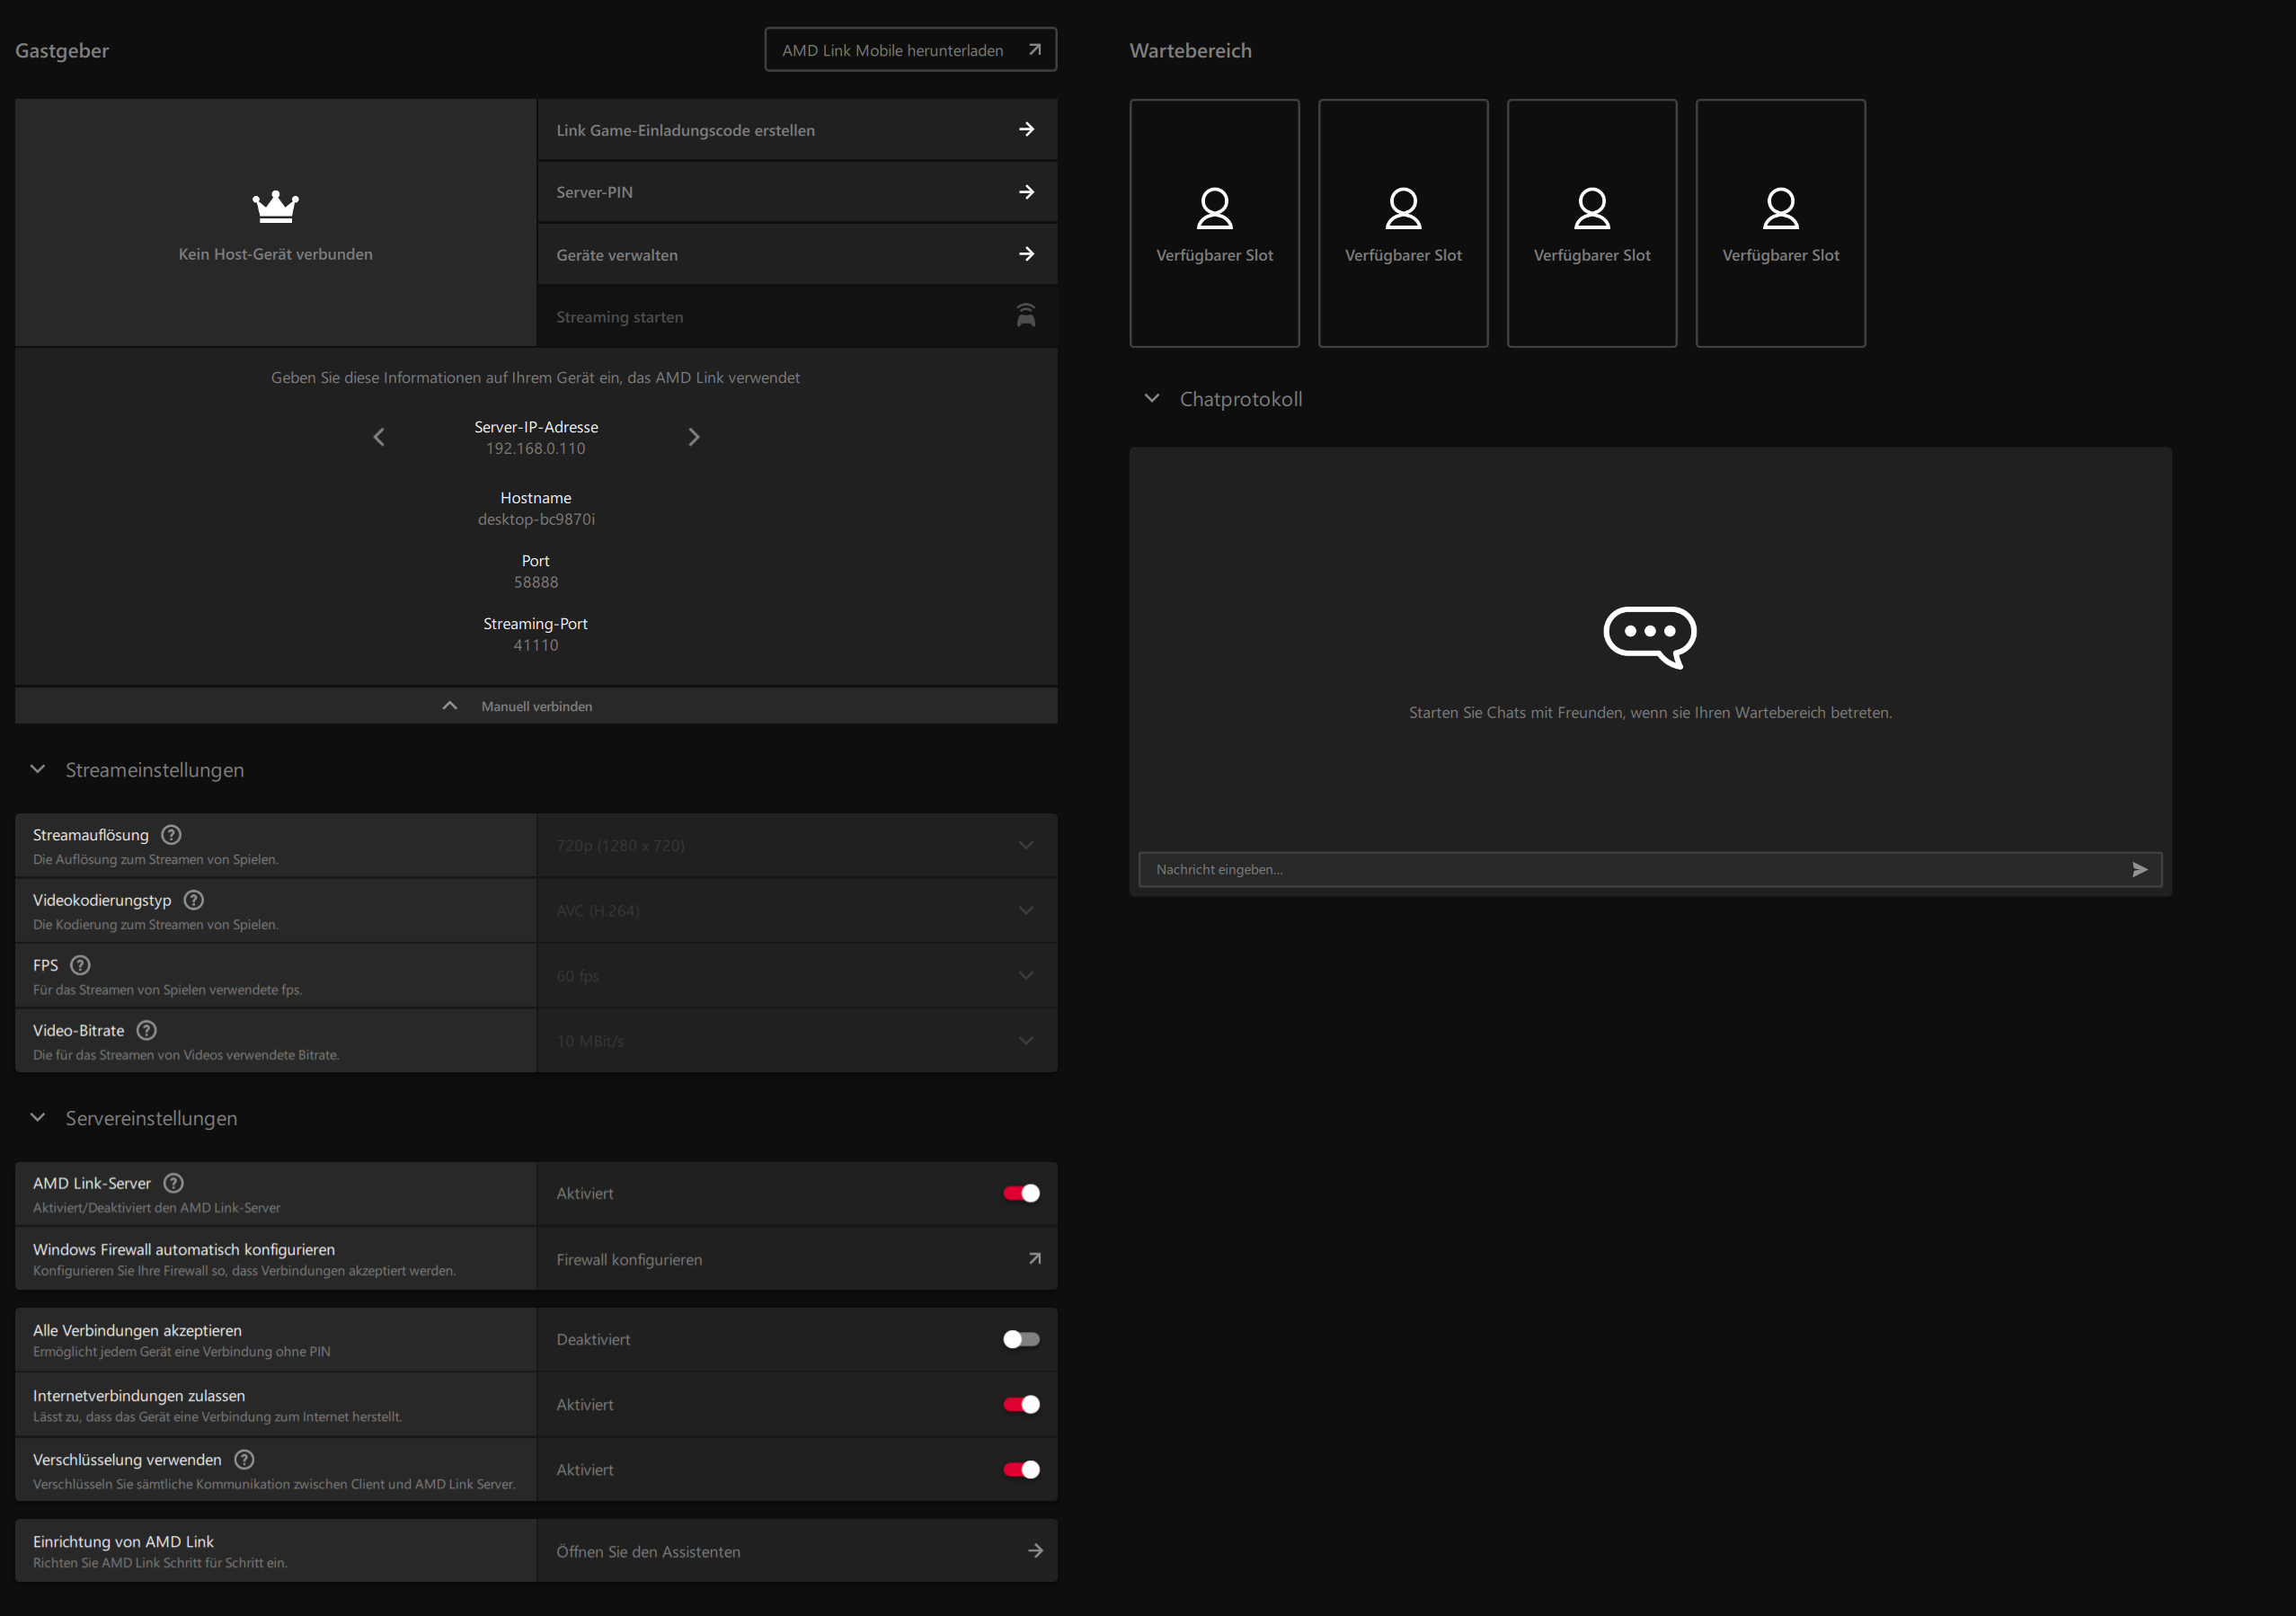Viewport: 2296px width, 1616px height.
Task: Collapse the Chatprotokoll section
Action: (1152, 398)
